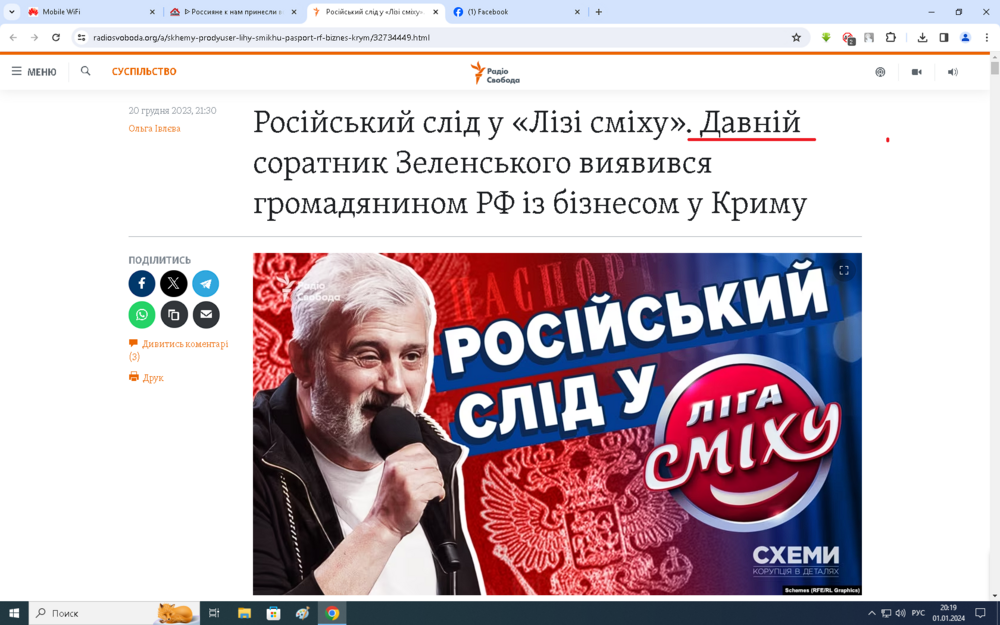Toggle Chrome side panel
The image size is (1000, 625).
pyautogui.click(x=942, y=37)
